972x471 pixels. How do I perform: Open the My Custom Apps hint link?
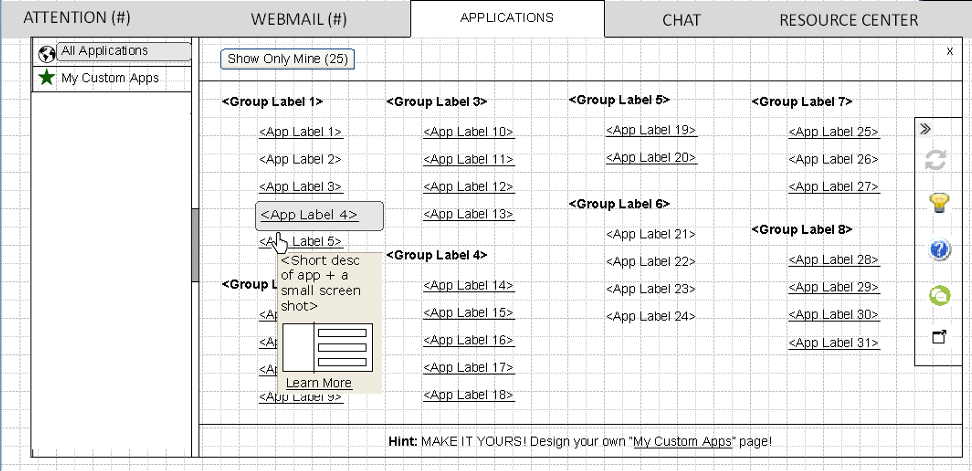click(x=683, y=441)
